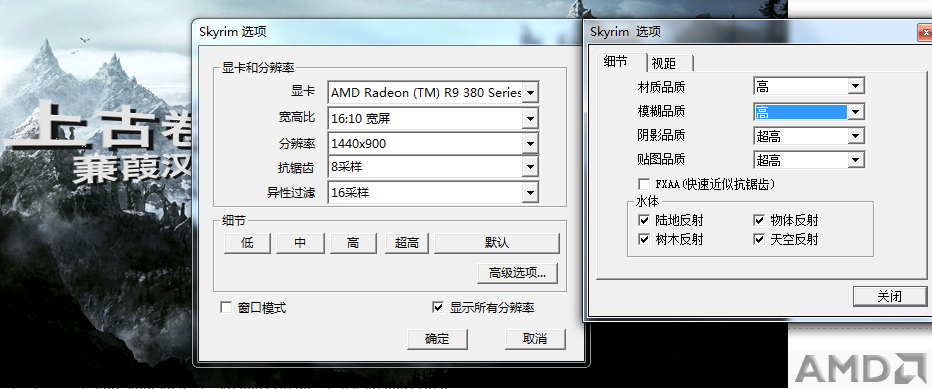
Task: Uncheck the 物体反射 checkbox
Action: 759,221
